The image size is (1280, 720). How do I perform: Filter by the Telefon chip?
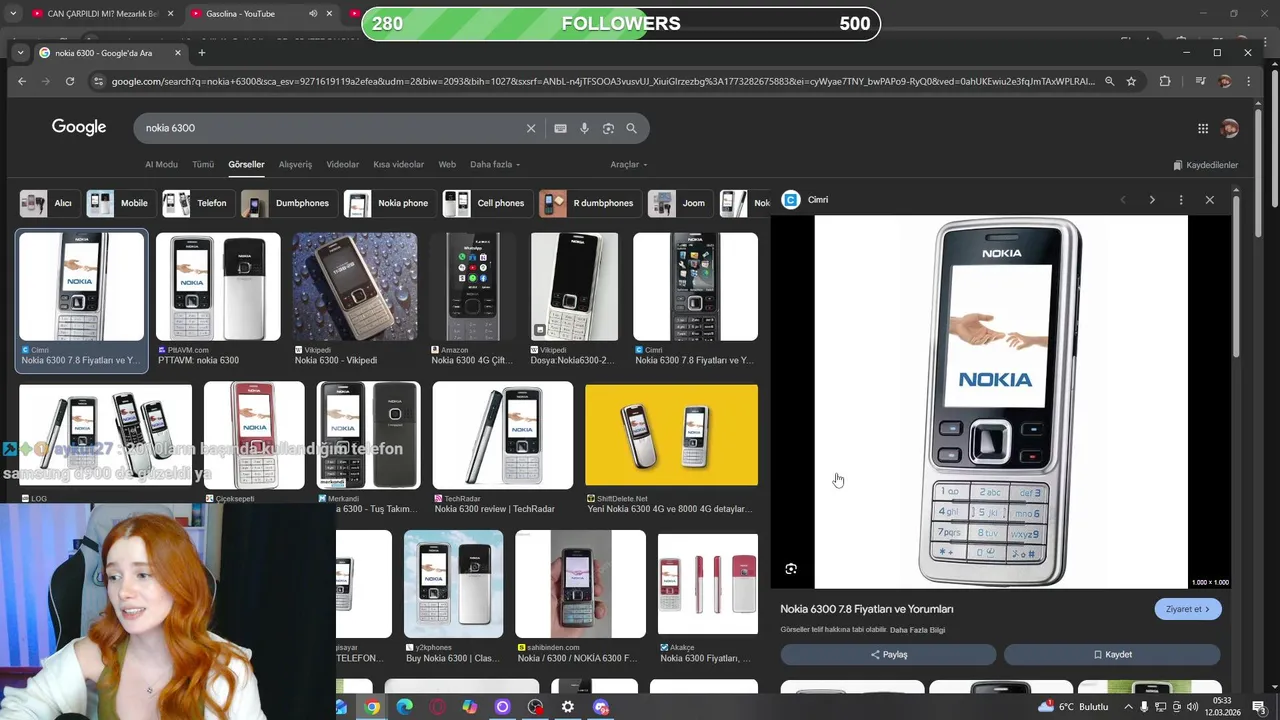pos(197,203)
